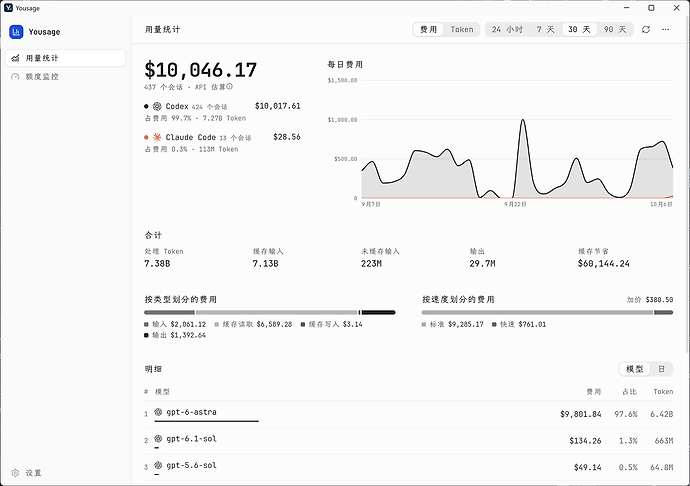Click the spike peak in daily cost chart
Viewport: 690px width, 486px height.
click(x=522, y=120)
